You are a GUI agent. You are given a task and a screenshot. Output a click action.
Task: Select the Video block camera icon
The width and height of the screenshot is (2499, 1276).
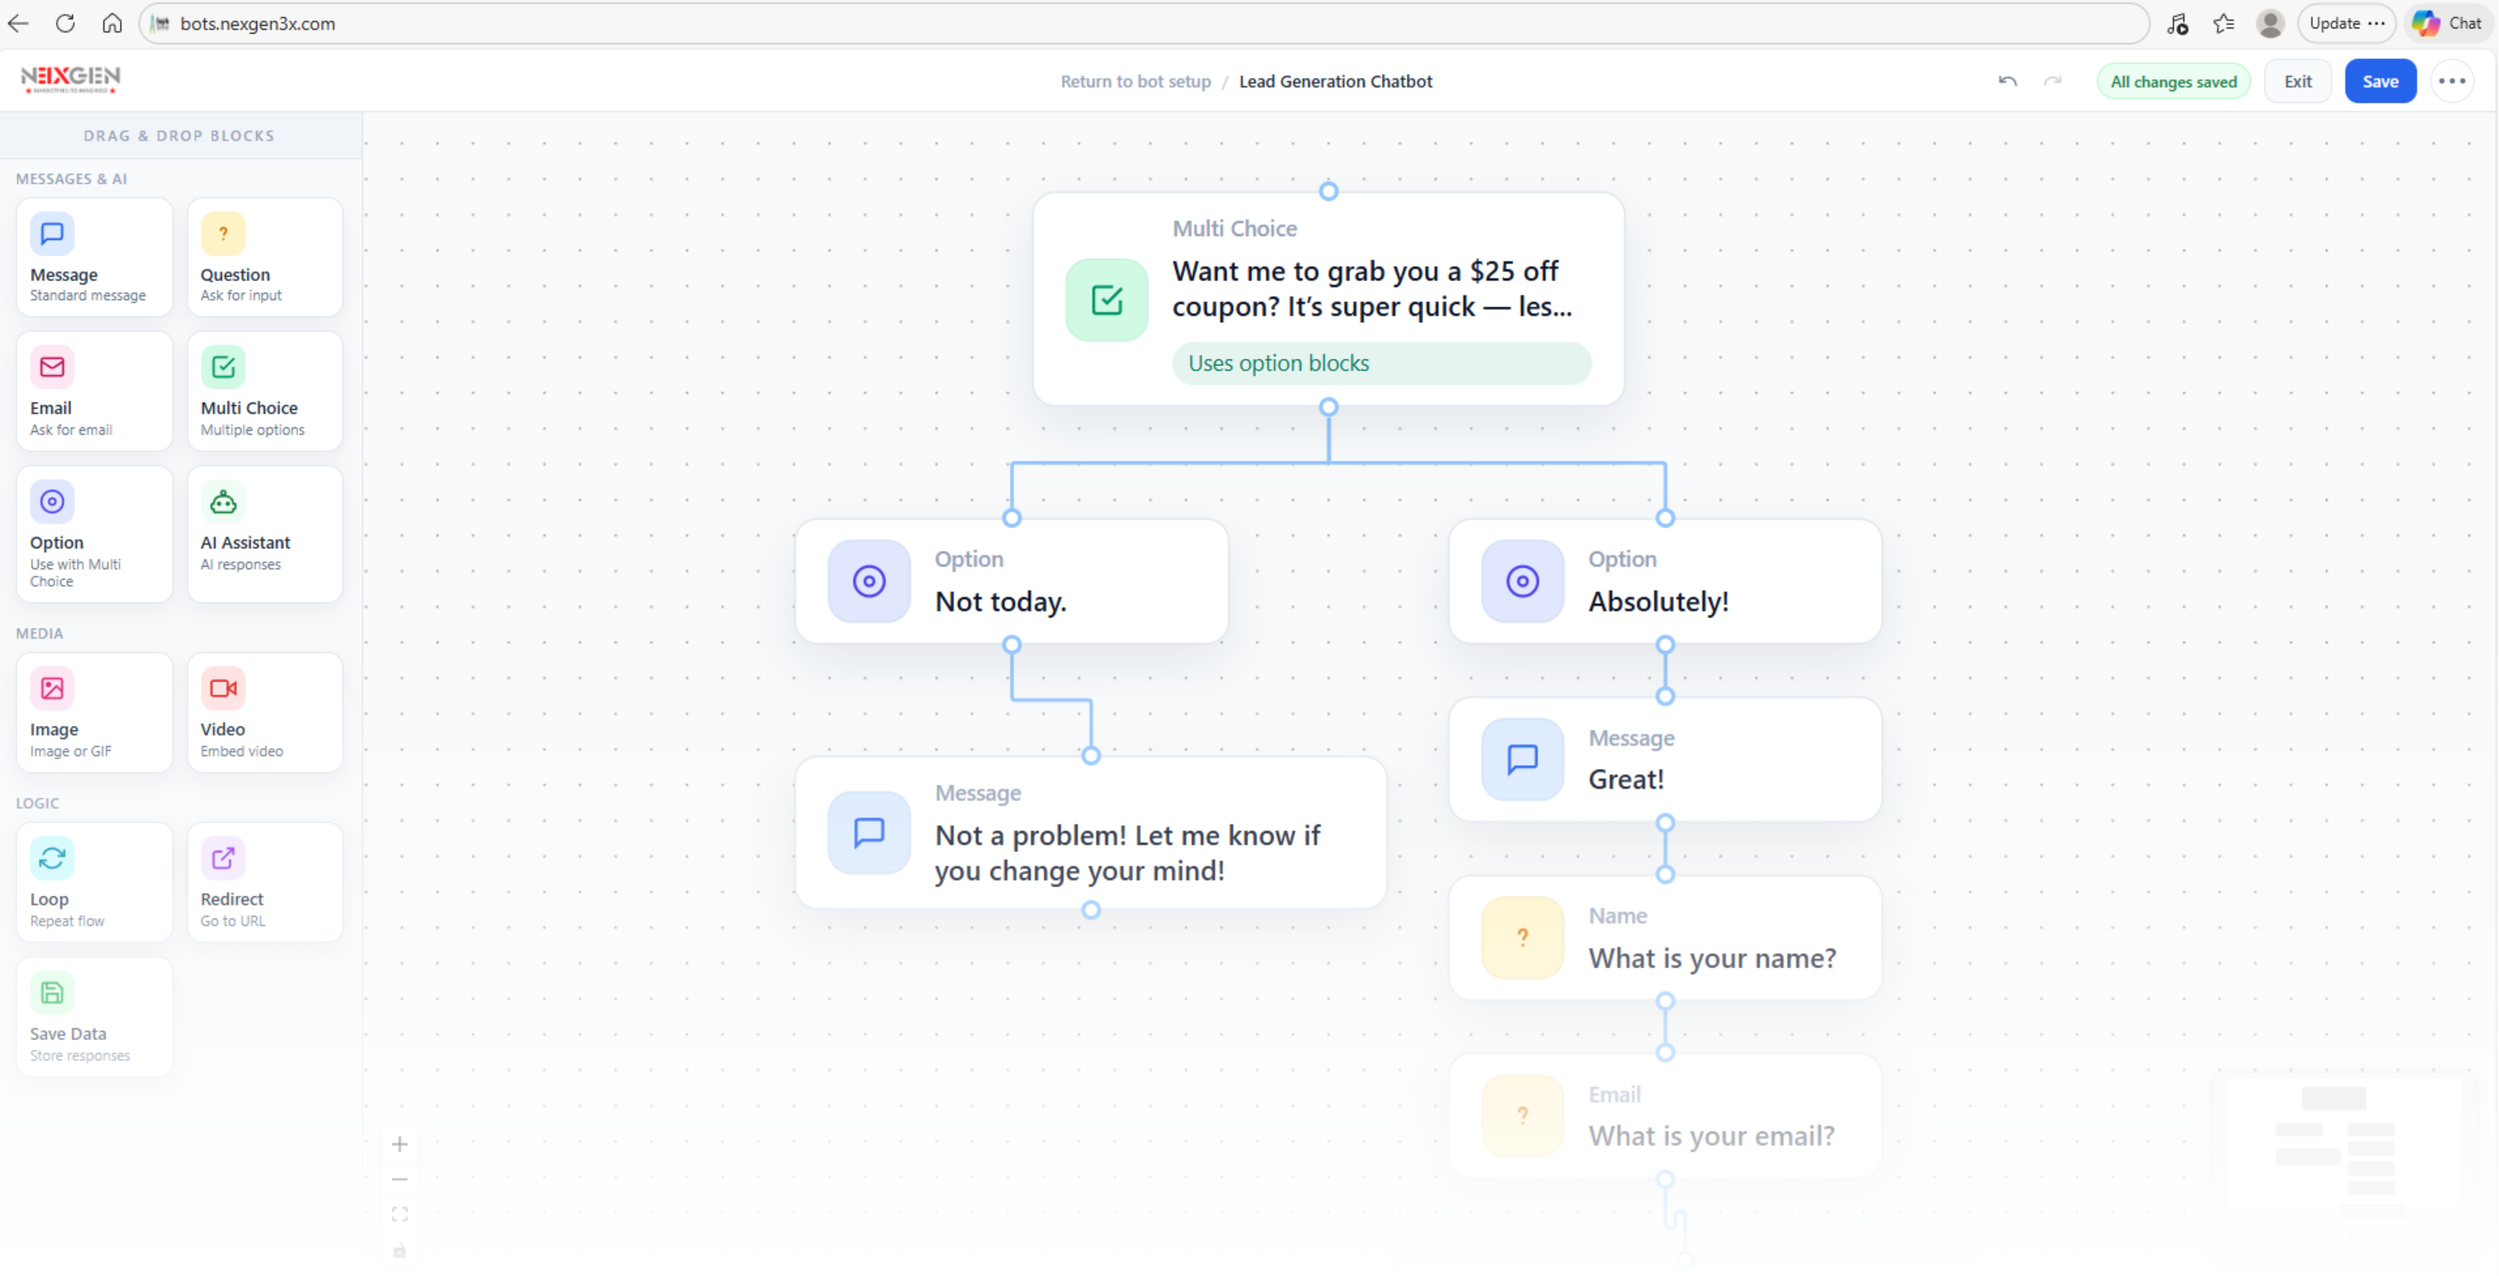coord(223,688)
